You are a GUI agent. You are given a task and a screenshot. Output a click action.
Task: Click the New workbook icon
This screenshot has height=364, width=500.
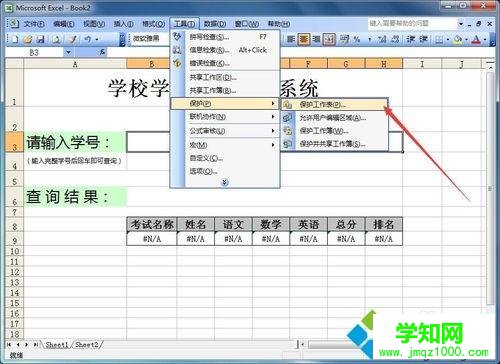(15, 39)
